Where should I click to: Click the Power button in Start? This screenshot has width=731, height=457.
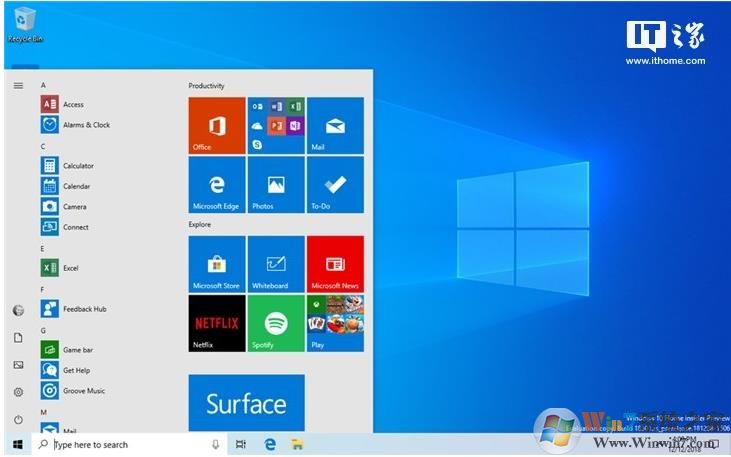[x=18, y=420]
